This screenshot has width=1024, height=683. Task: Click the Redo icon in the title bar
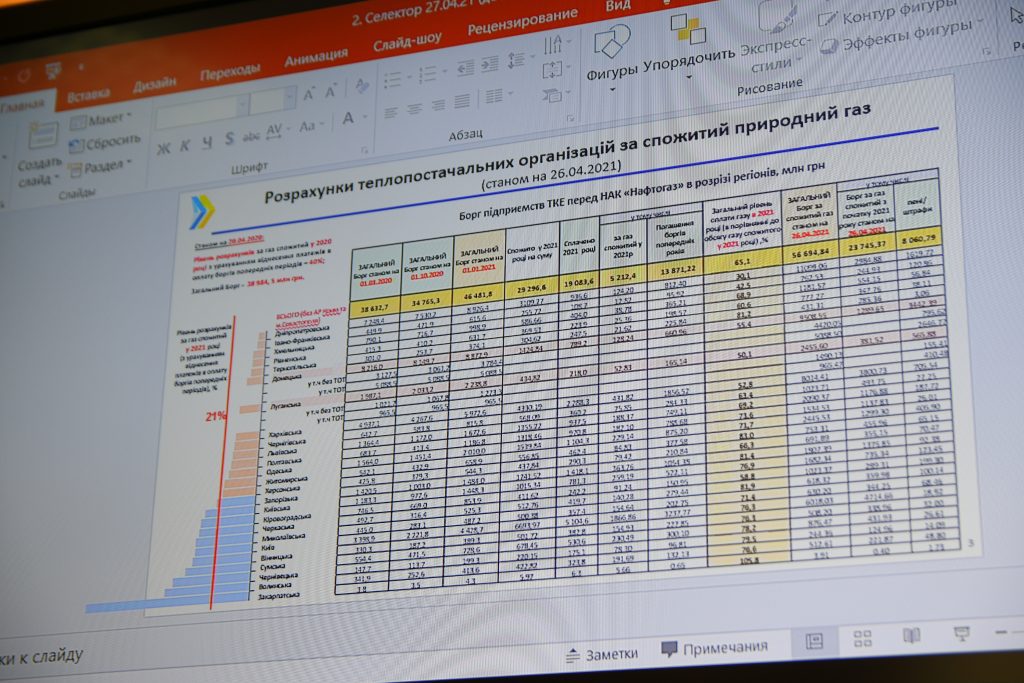24,76
